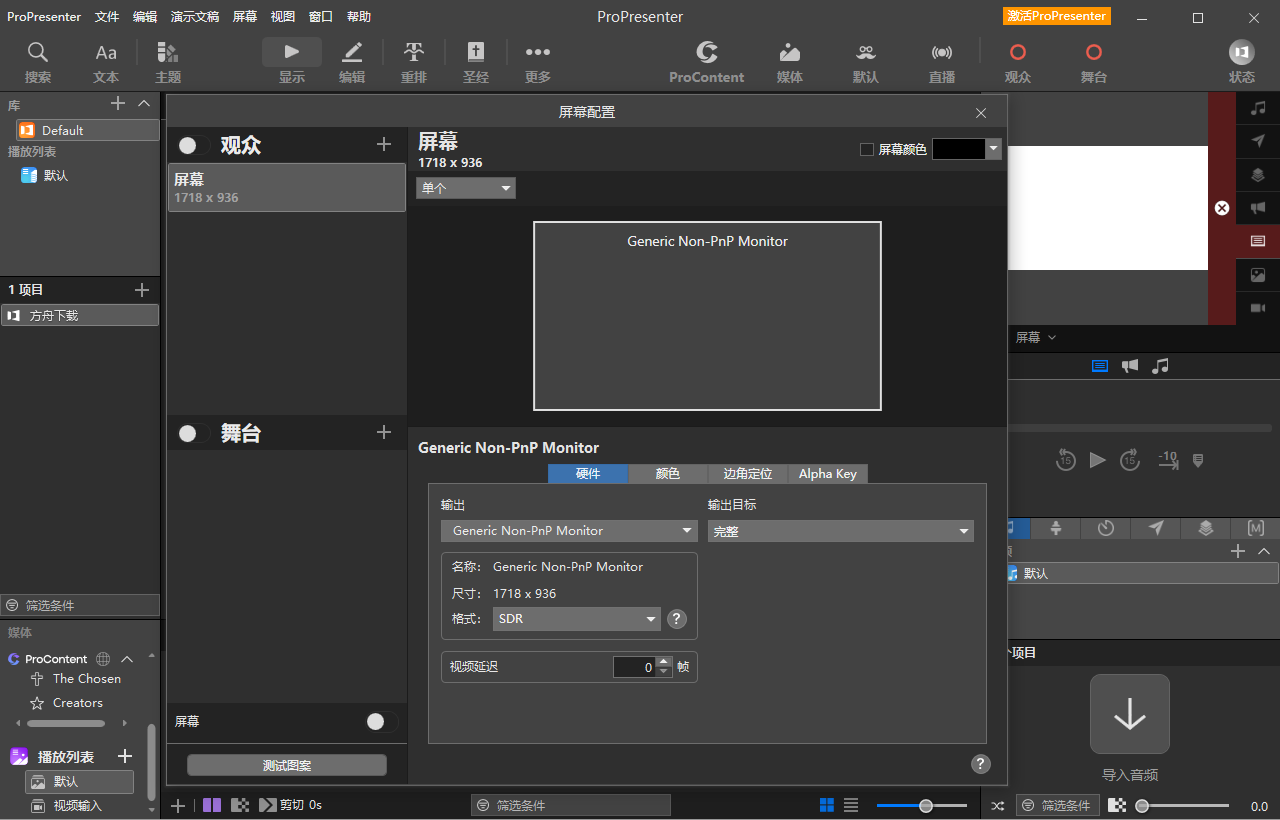Click the black screen color swatch

coord(959,149)
